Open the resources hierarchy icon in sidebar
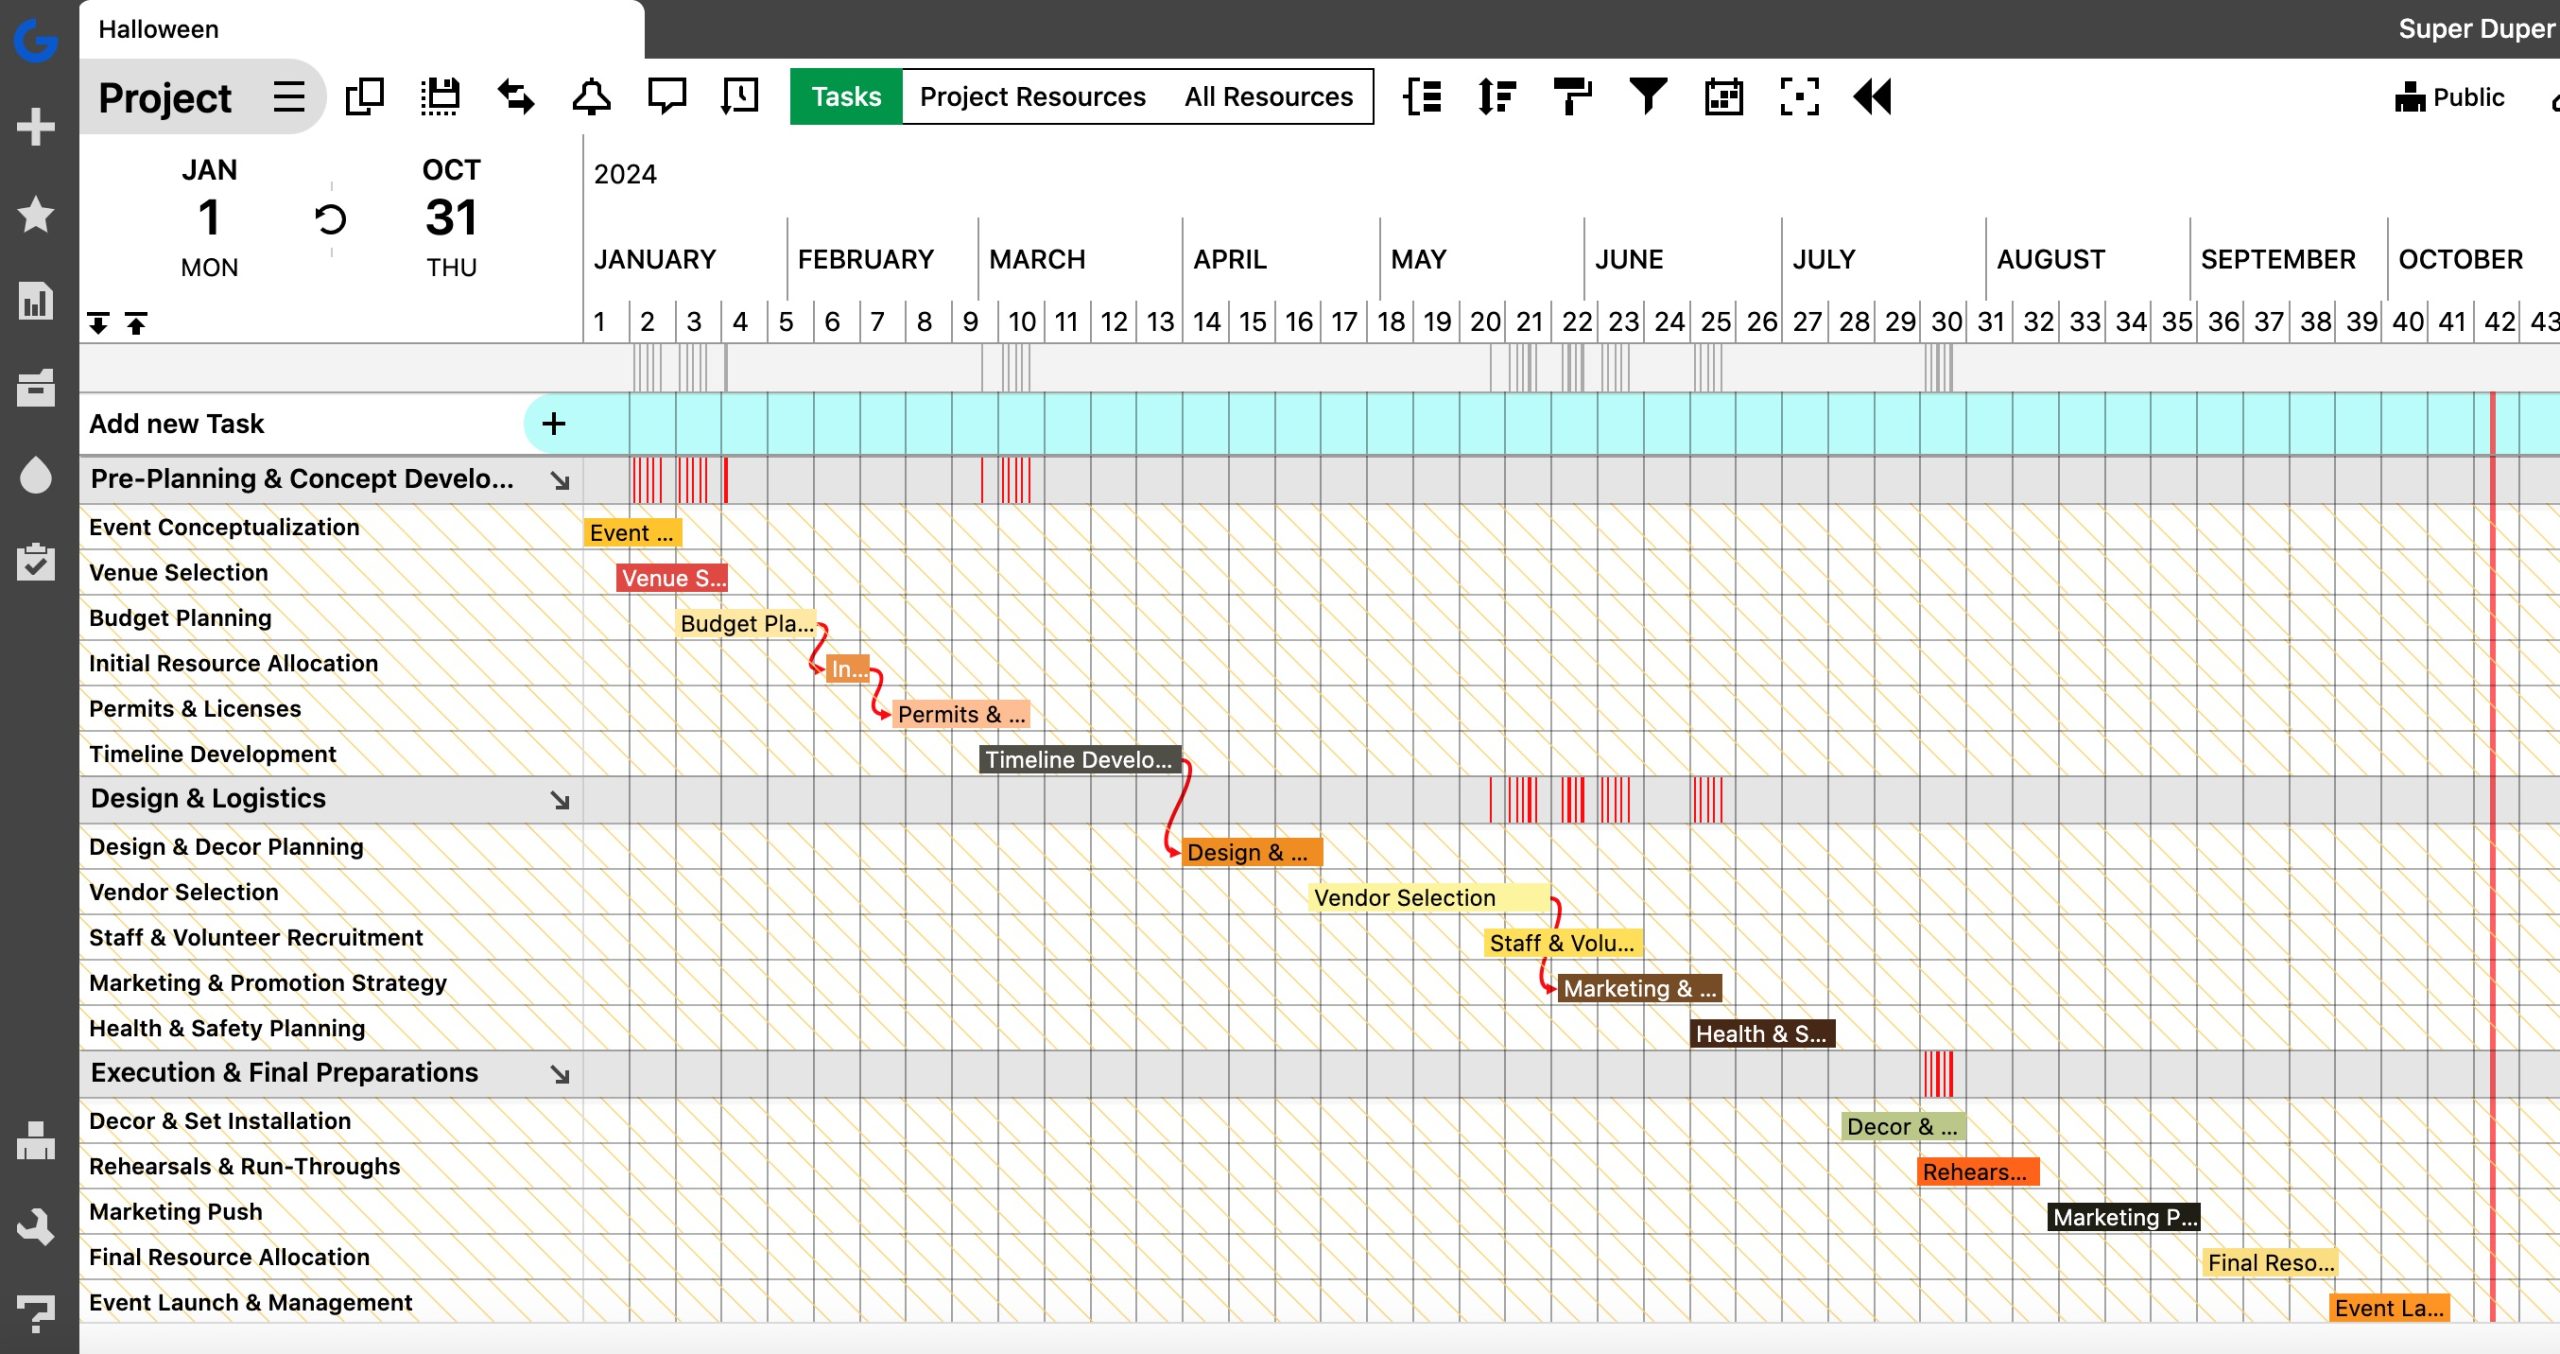 click(36, 1140)
